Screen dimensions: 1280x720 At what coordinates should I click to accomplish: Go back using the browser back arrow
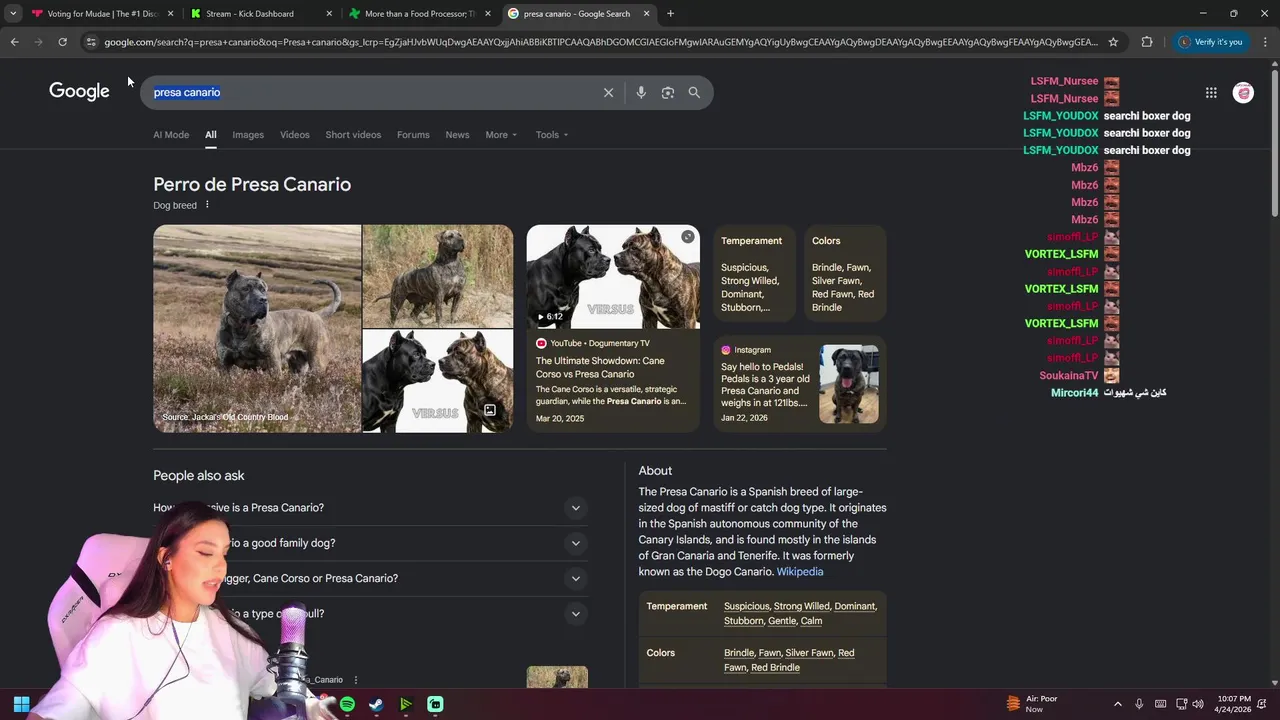tap(14, 42)
